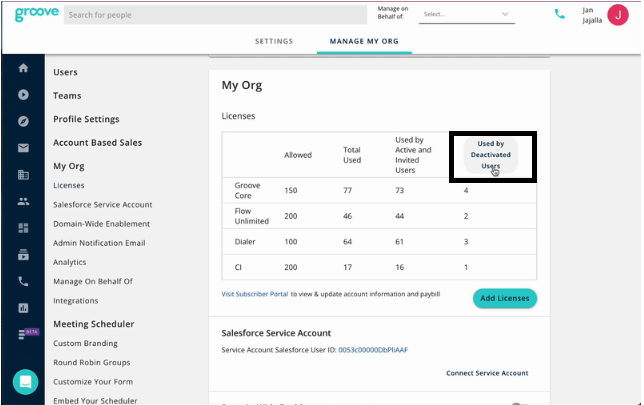
Task: Click the compass icon in left sidebar
Action: click(x=23, y=122)
